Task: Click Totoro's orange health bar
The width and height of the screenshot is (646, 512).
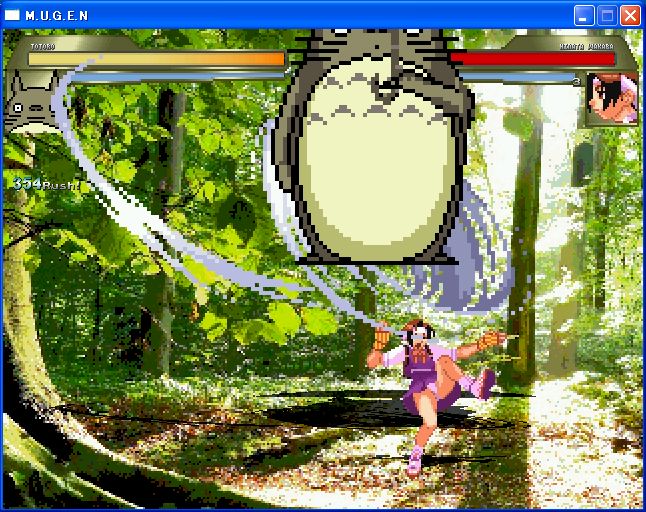Action: [x=157, y=59]
